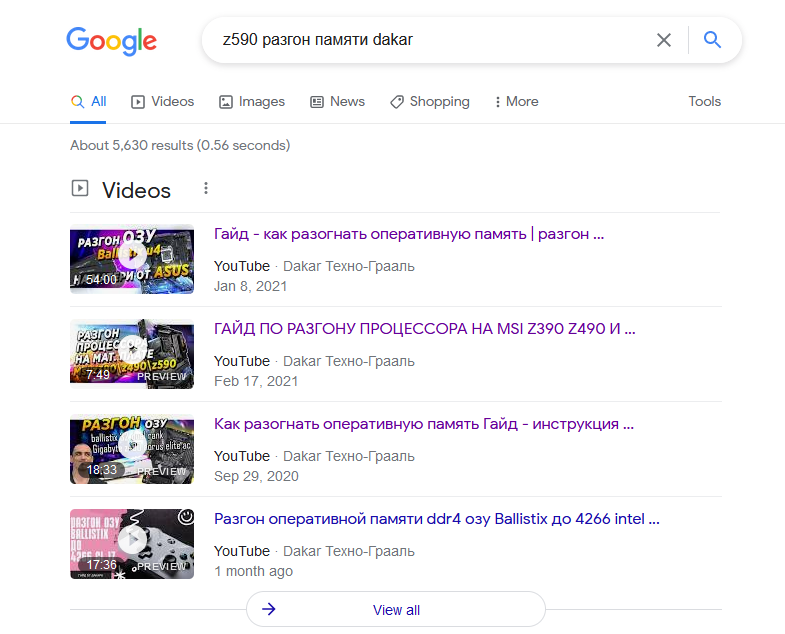The height and width of the screenshot is (634, 785).
Task: Play the 7:49 video thumbnail
Action: (131, 354)
